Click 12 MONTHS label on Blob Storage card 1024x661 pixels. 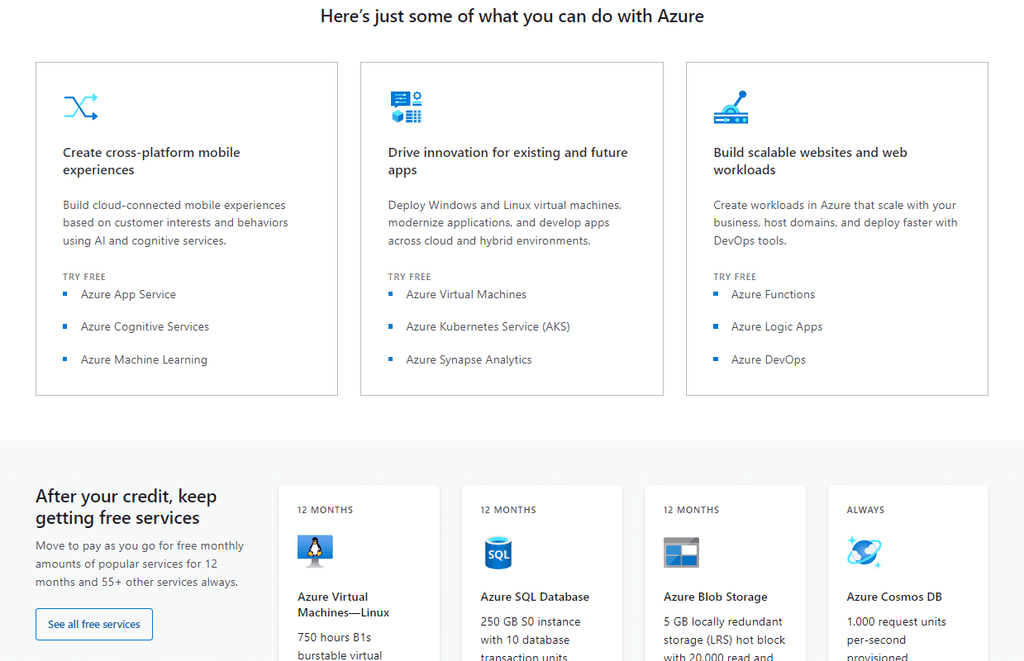691,510
